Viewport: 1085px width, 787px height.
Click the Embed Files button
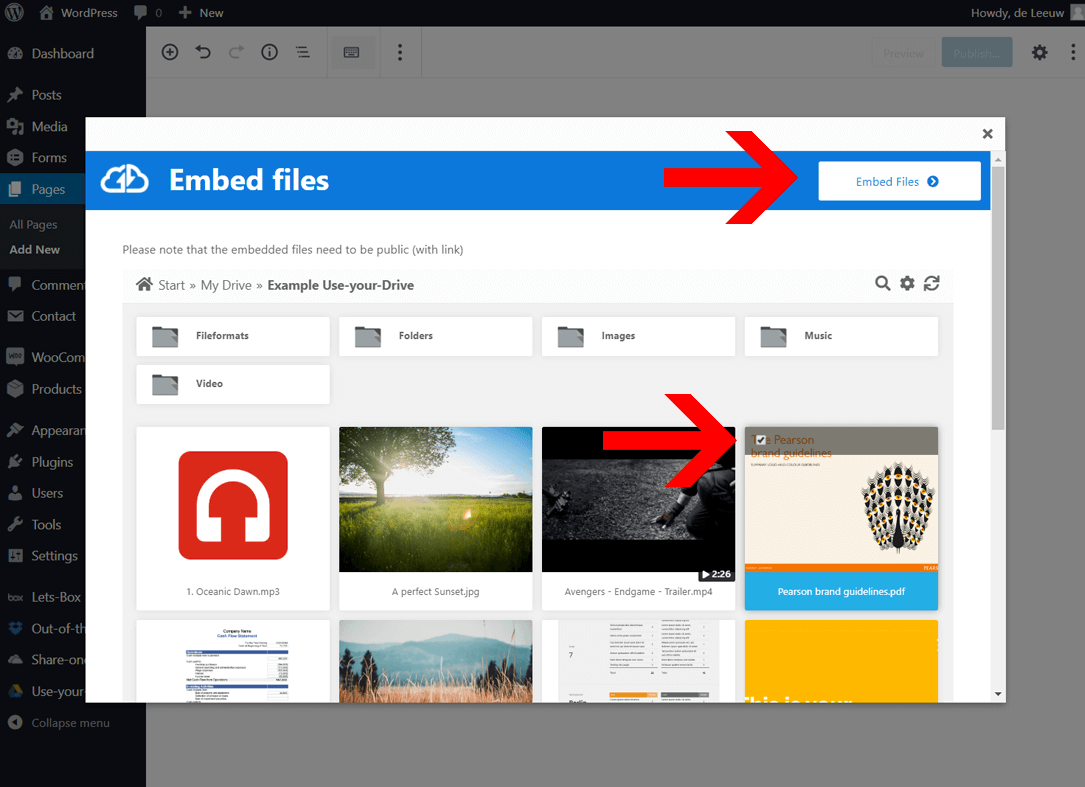(899, 181)
